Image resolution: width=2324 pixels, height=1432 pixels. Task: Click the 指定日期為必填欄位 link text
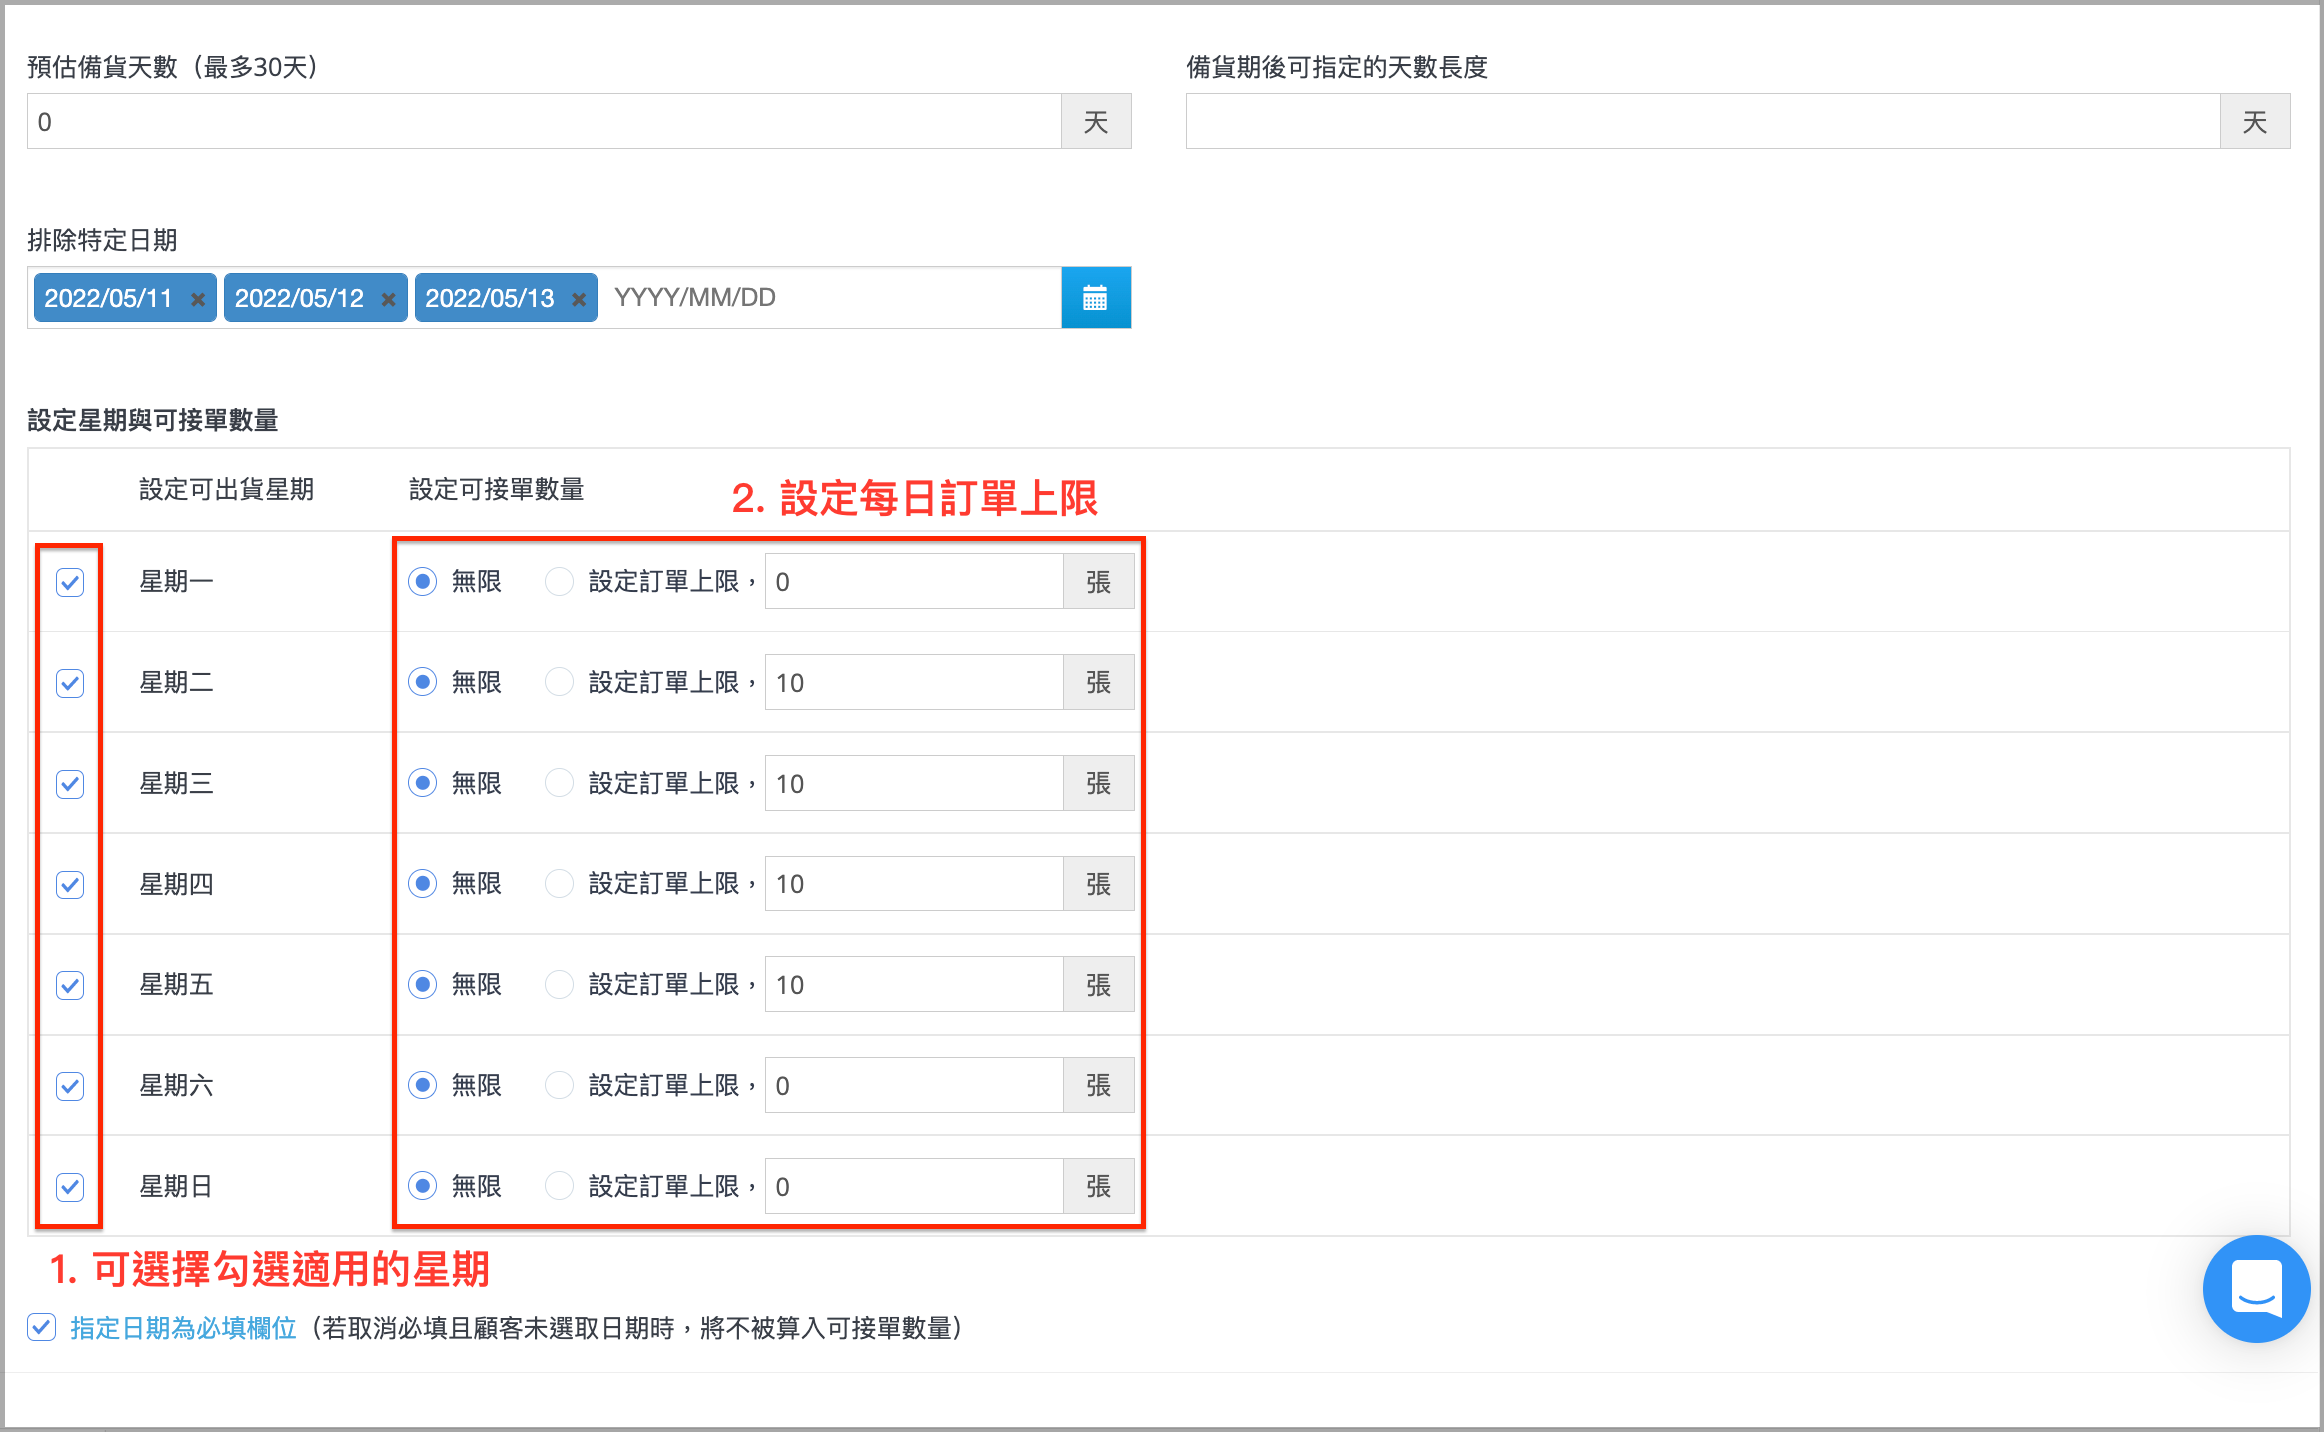pyautogui.click(x=183, y=1328)
